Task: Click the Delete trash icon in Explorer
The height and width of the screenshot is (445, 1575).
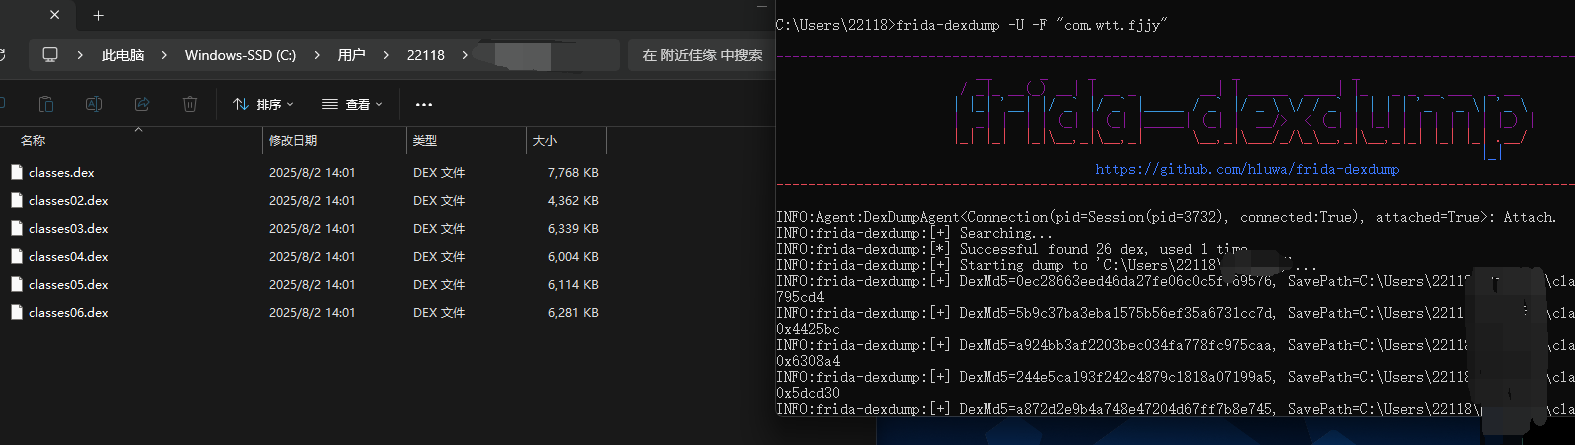Action: 190,104
